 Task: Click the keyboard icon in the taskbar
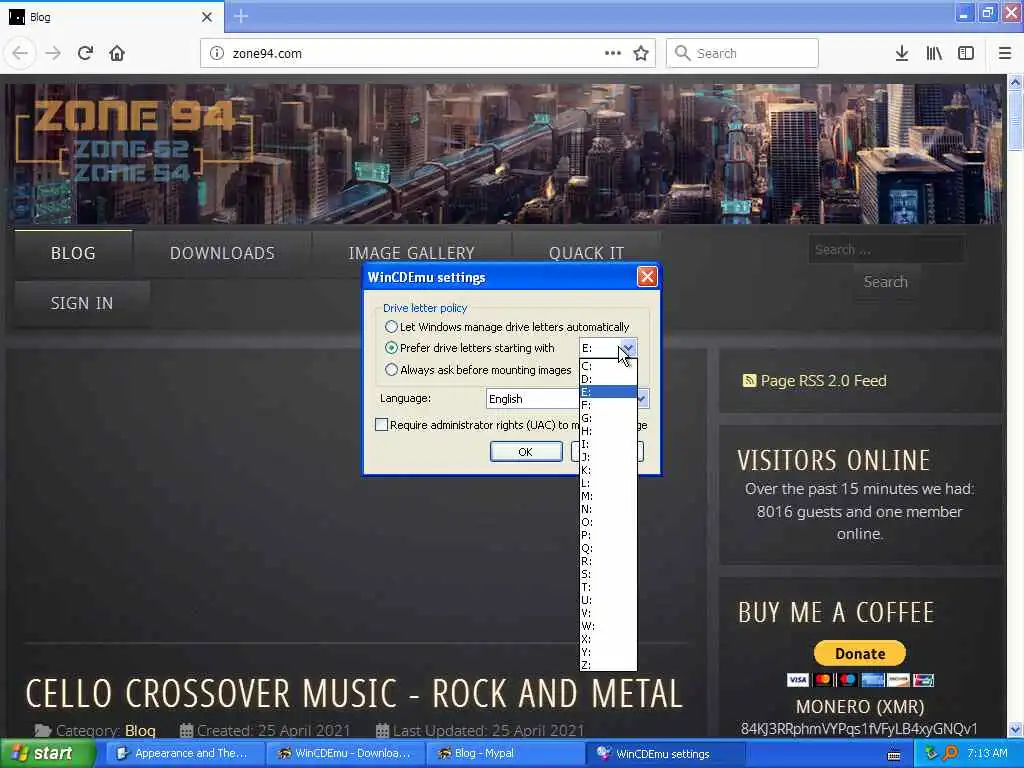click(x=894, y=755)
